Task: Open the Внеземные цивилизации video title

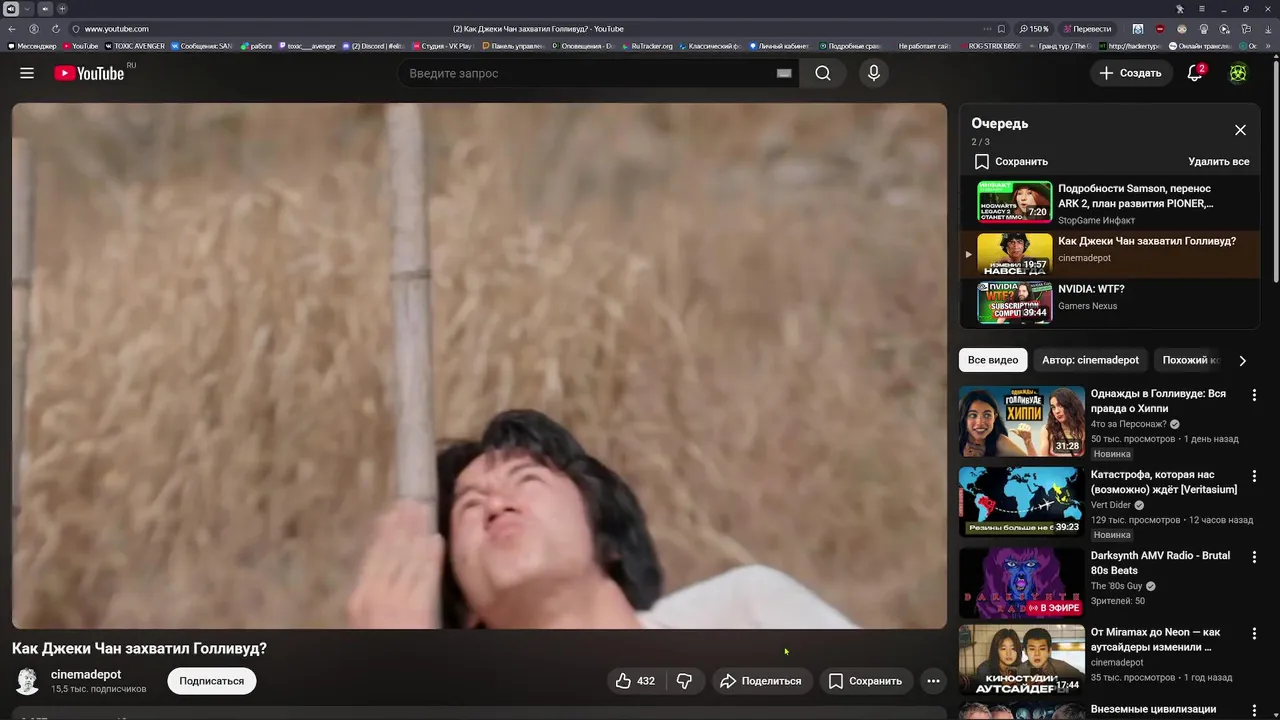Action: (1153, 710)
